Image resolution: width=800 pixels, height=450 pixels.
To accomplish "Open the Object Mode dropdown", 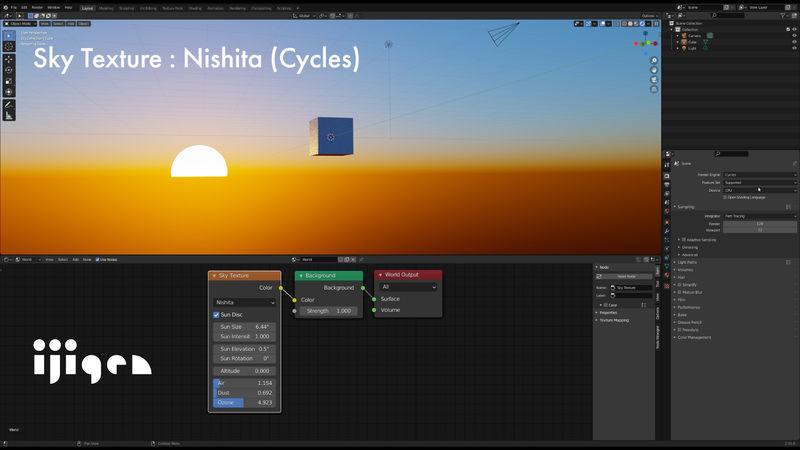I will [20, 23].
